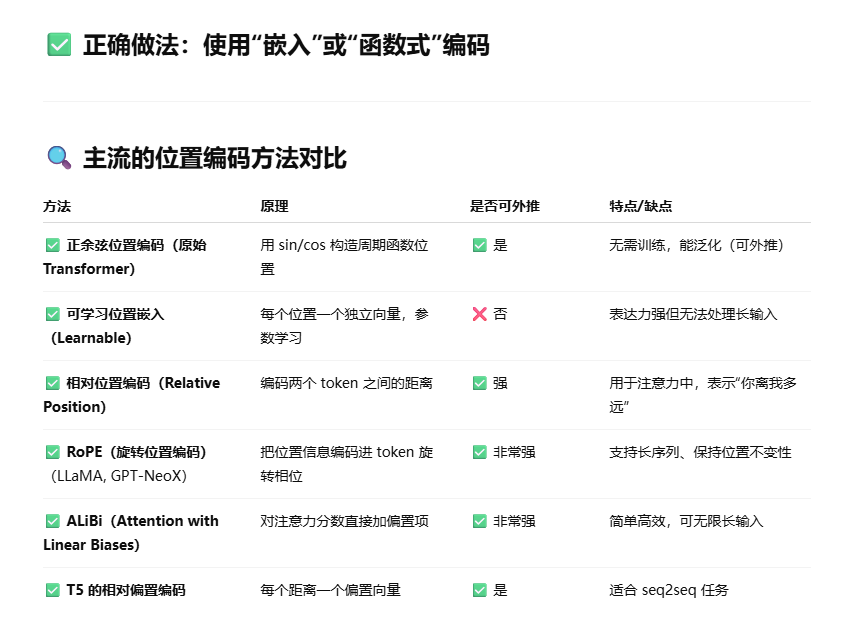Click column header 原理
Image resolution: width=849 pixels, height=623 pixels.
275,206
